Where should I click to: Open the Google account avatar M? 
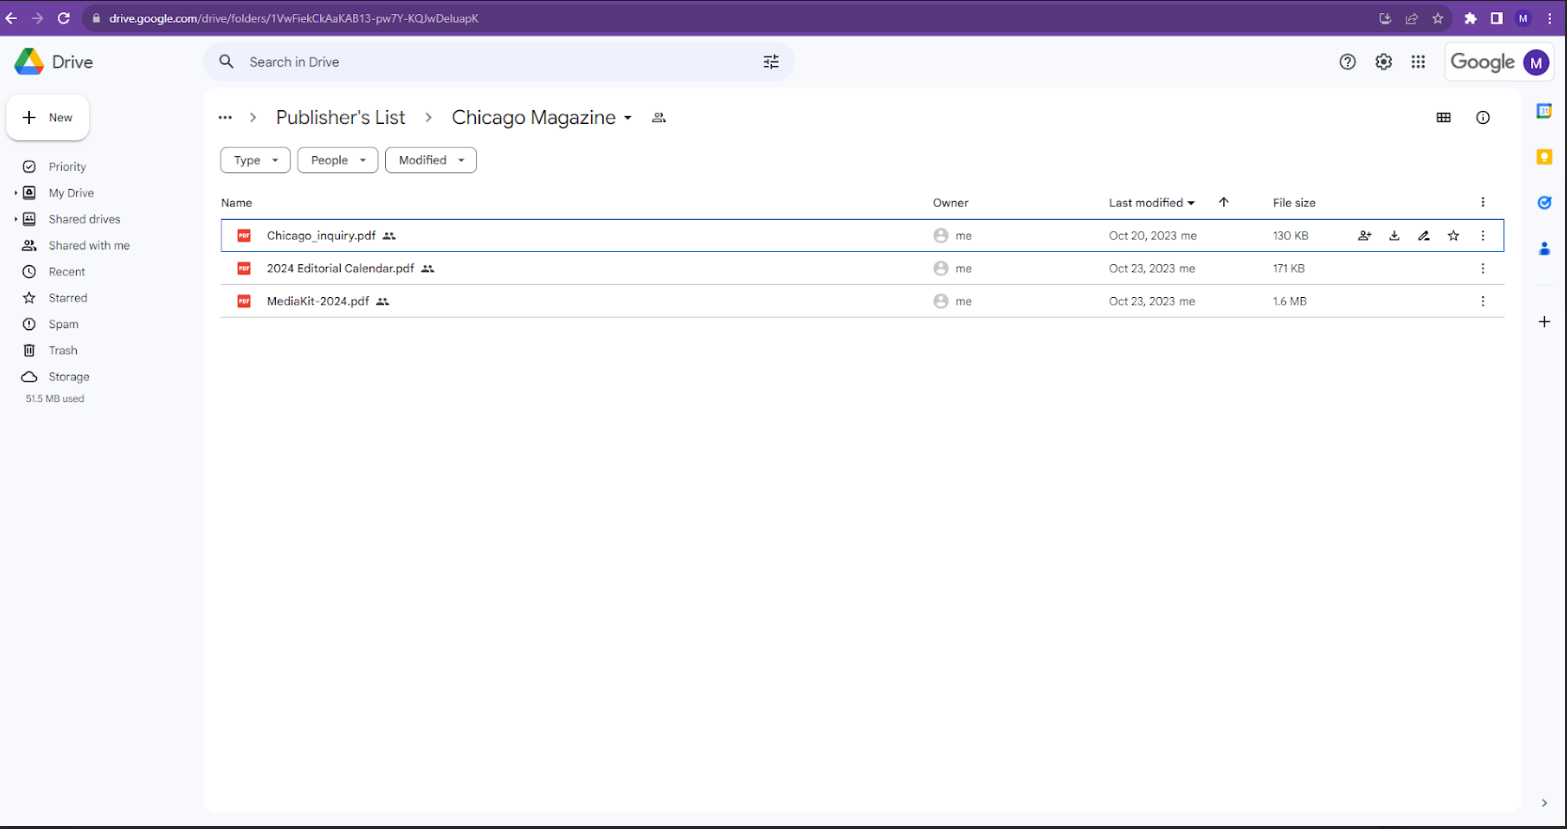point(1536,62)
